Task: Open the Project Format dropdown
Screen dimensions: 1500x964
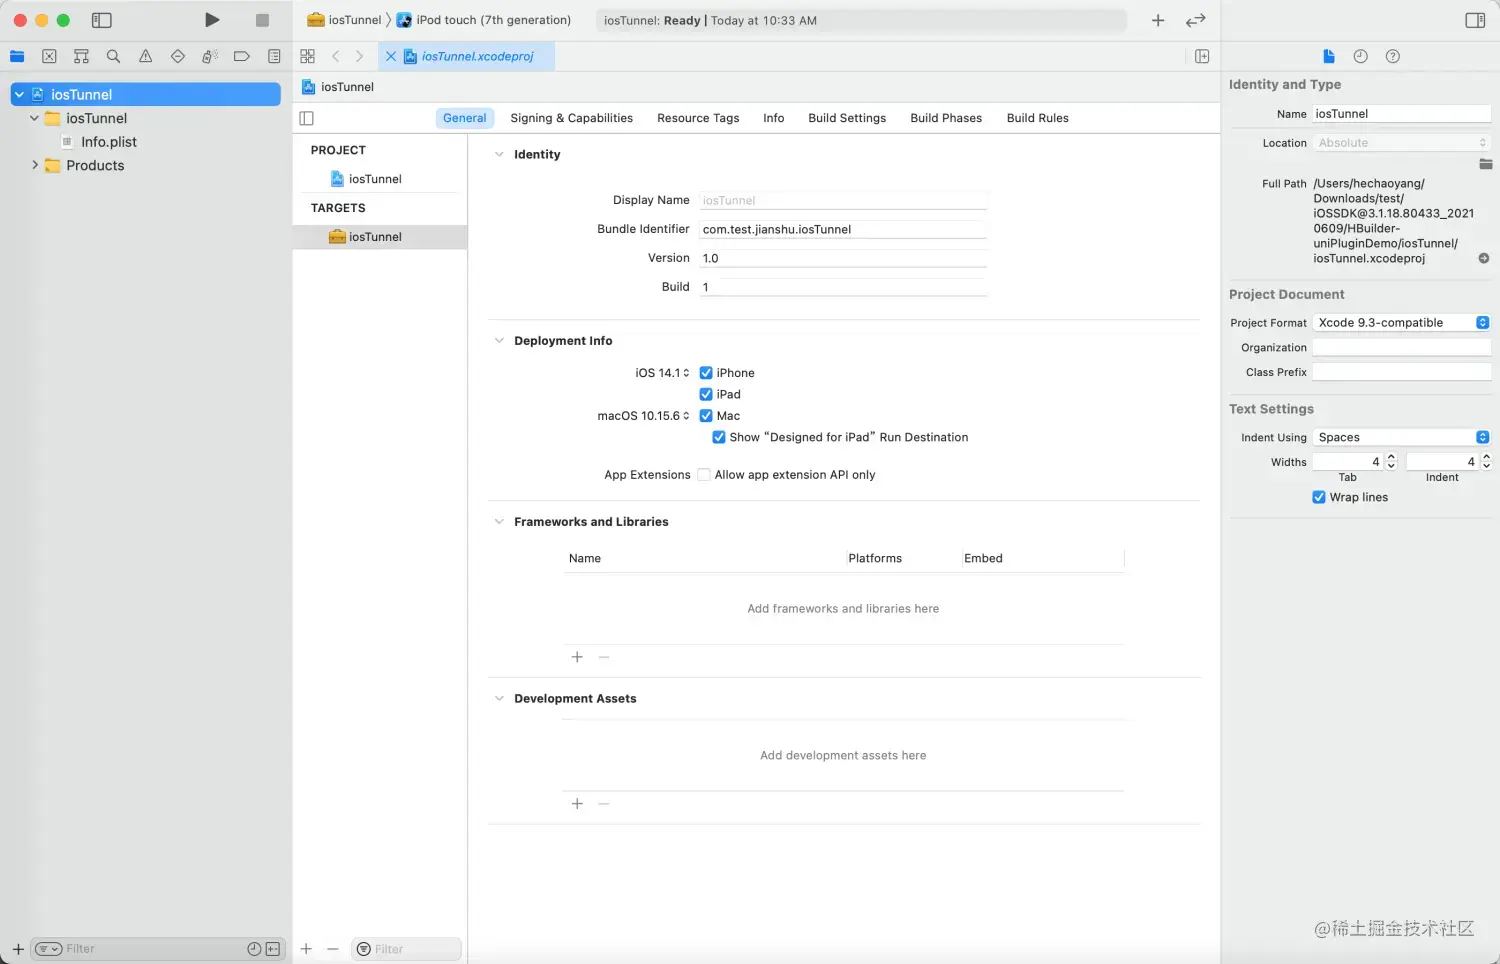Action: point(1402,322)
